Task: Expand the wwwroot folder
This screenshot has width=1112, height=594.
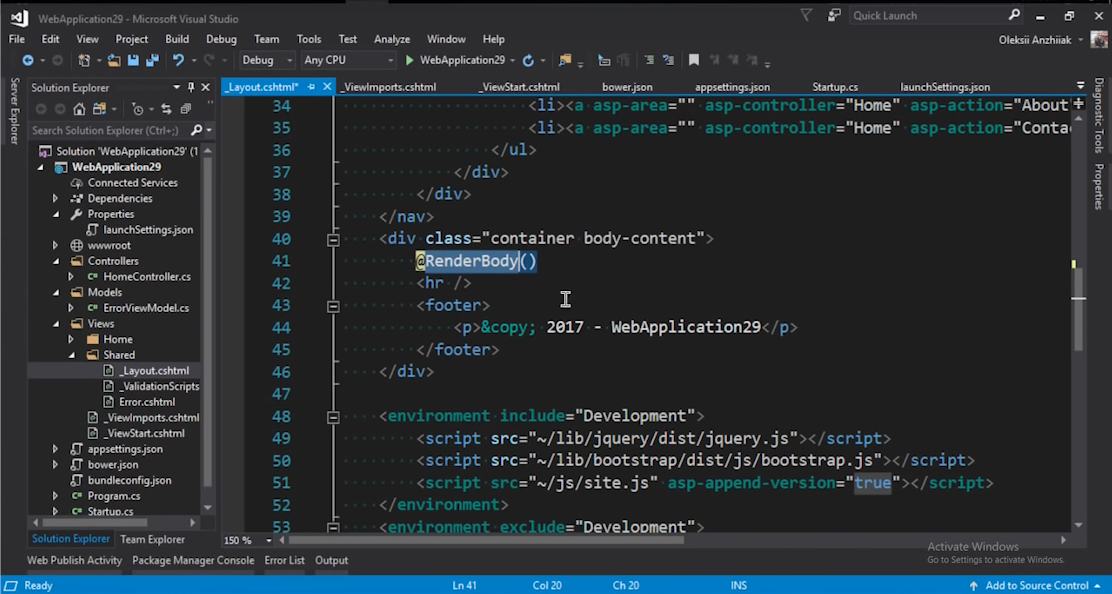Action: pyautogui.click(x=55, y=245)
